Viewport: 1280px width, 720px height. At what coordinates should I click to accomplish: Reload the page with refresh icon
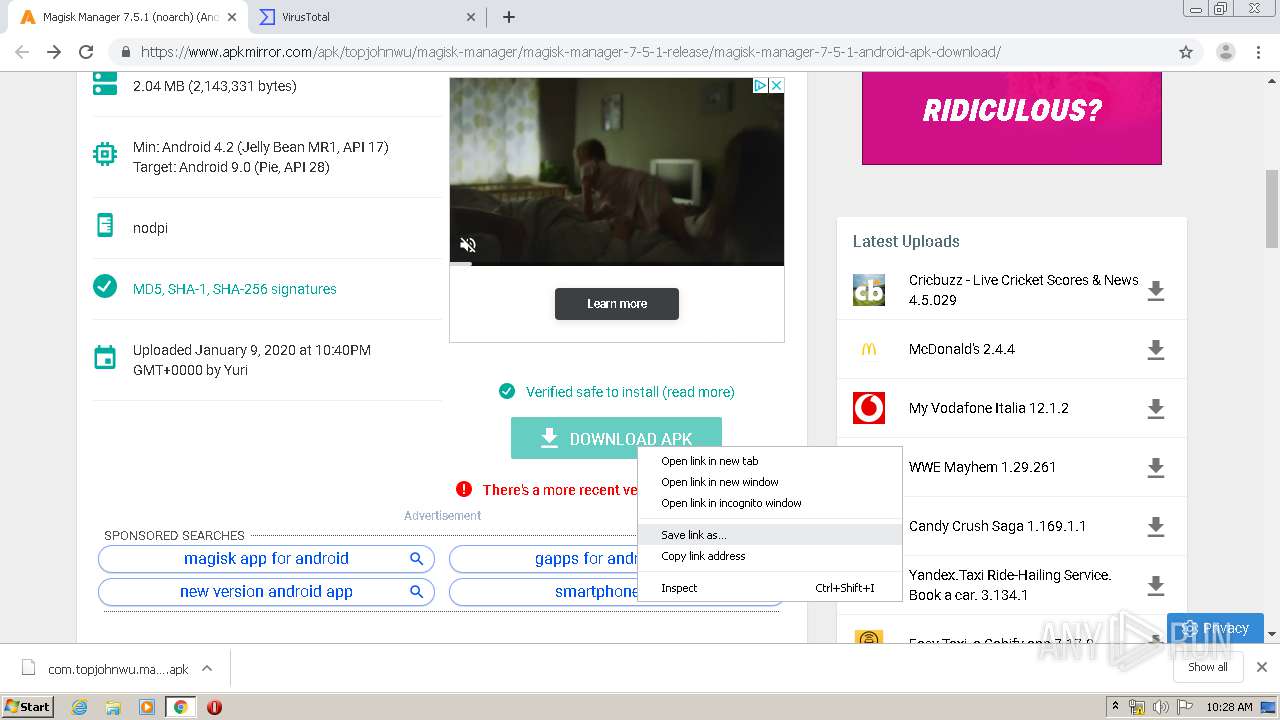[86, 52]
